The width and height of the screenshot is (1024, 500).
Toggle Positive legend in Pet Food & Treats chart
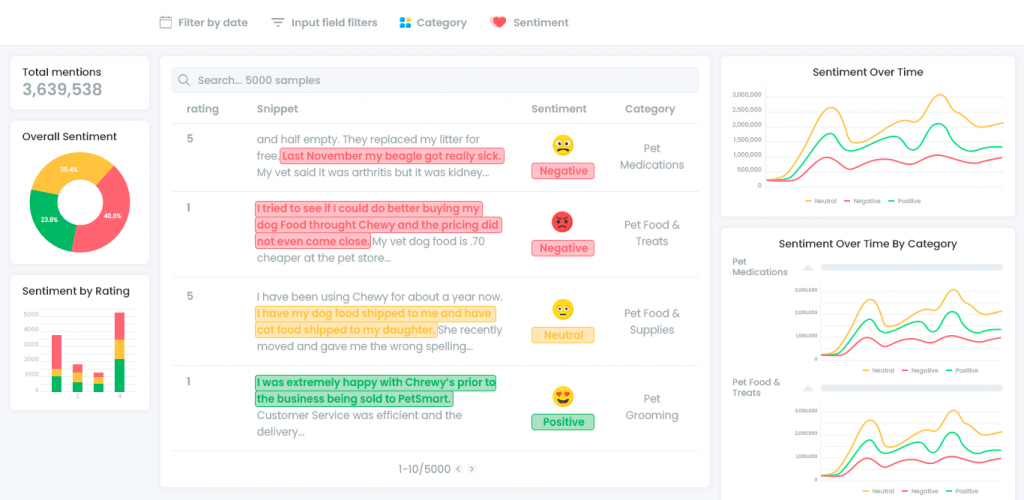coord(963,491)
